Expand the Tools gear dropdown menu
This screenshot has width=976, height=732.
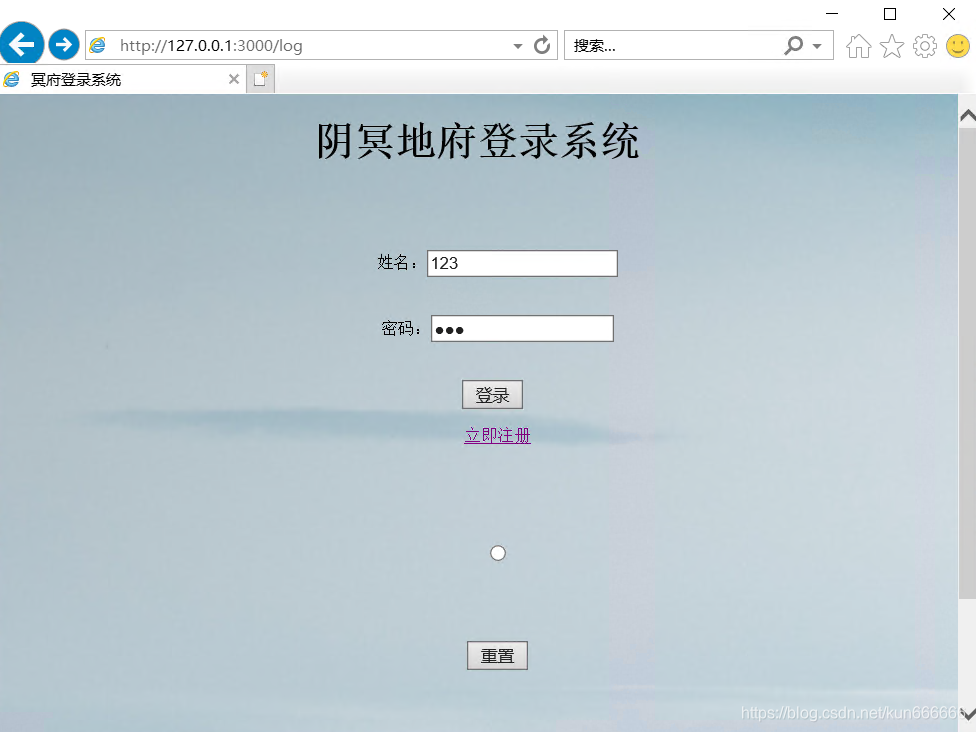[924, 45]
